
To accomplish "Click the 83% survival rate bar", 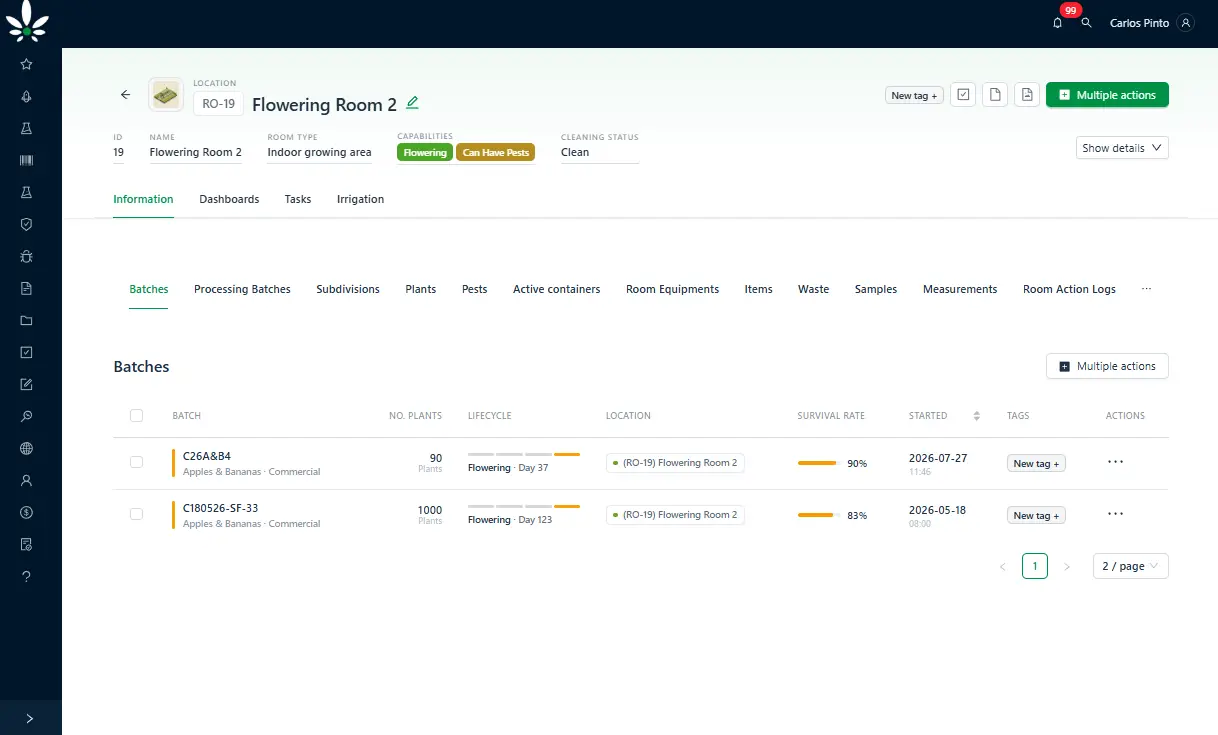I will (x=817, y=515).
